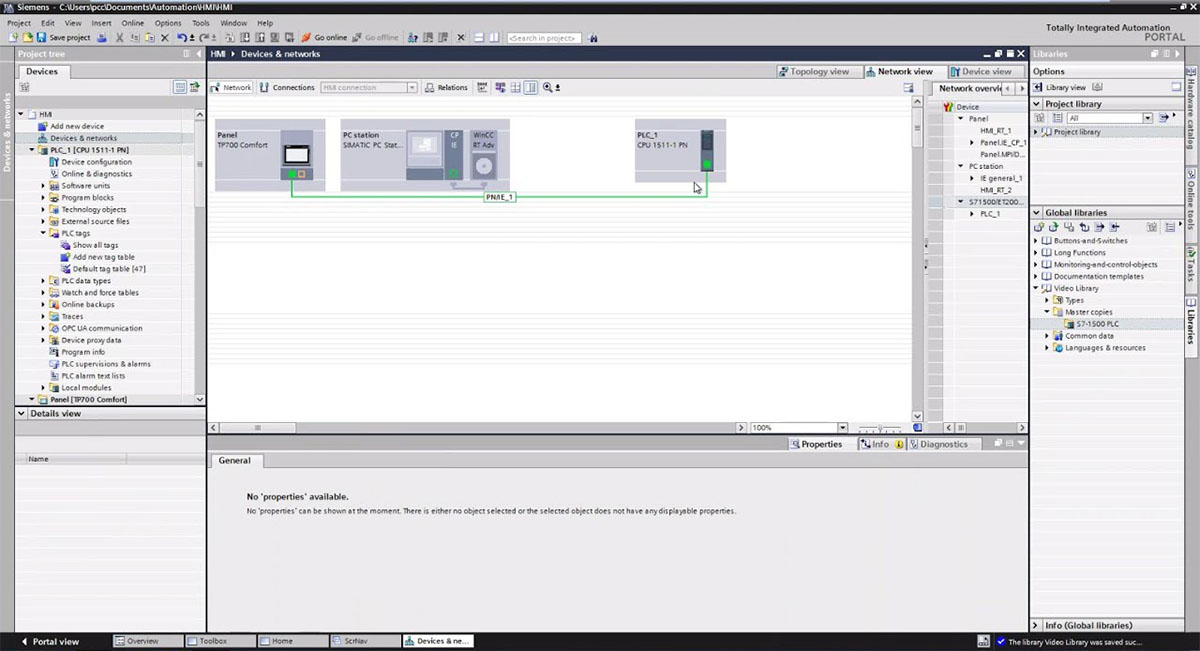This screenshot has height=651, width=1200.
Task: Select the General tab in properties
Action: (x=235, y=461)
